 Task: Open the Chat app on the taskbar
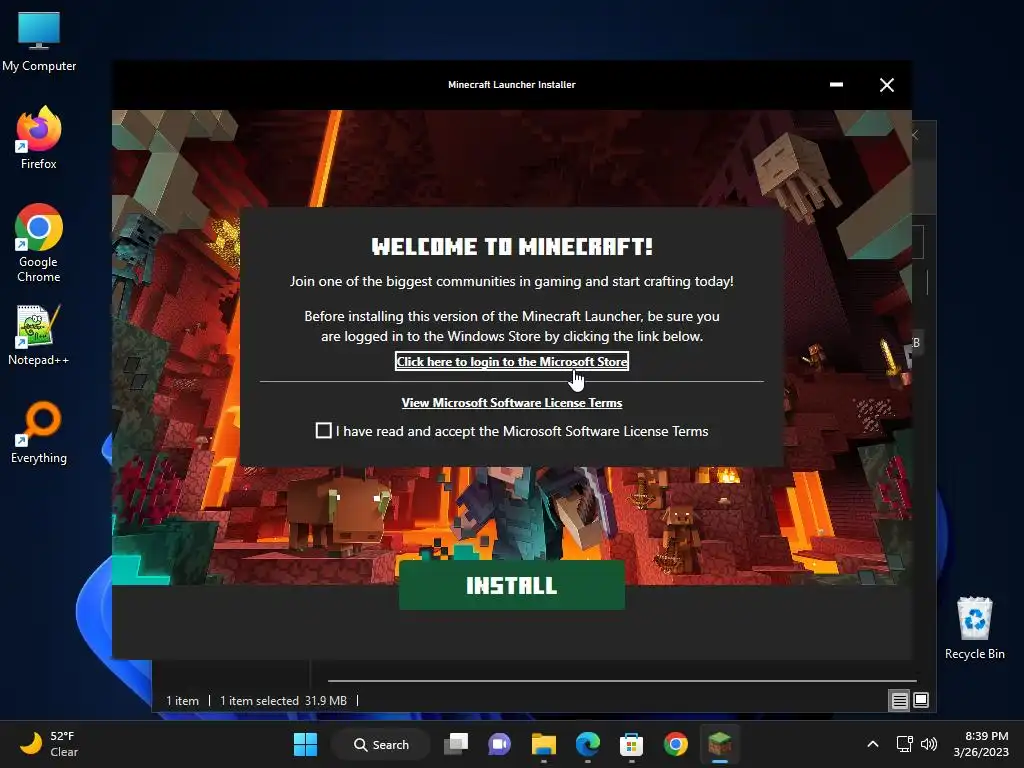coord(500,744)
